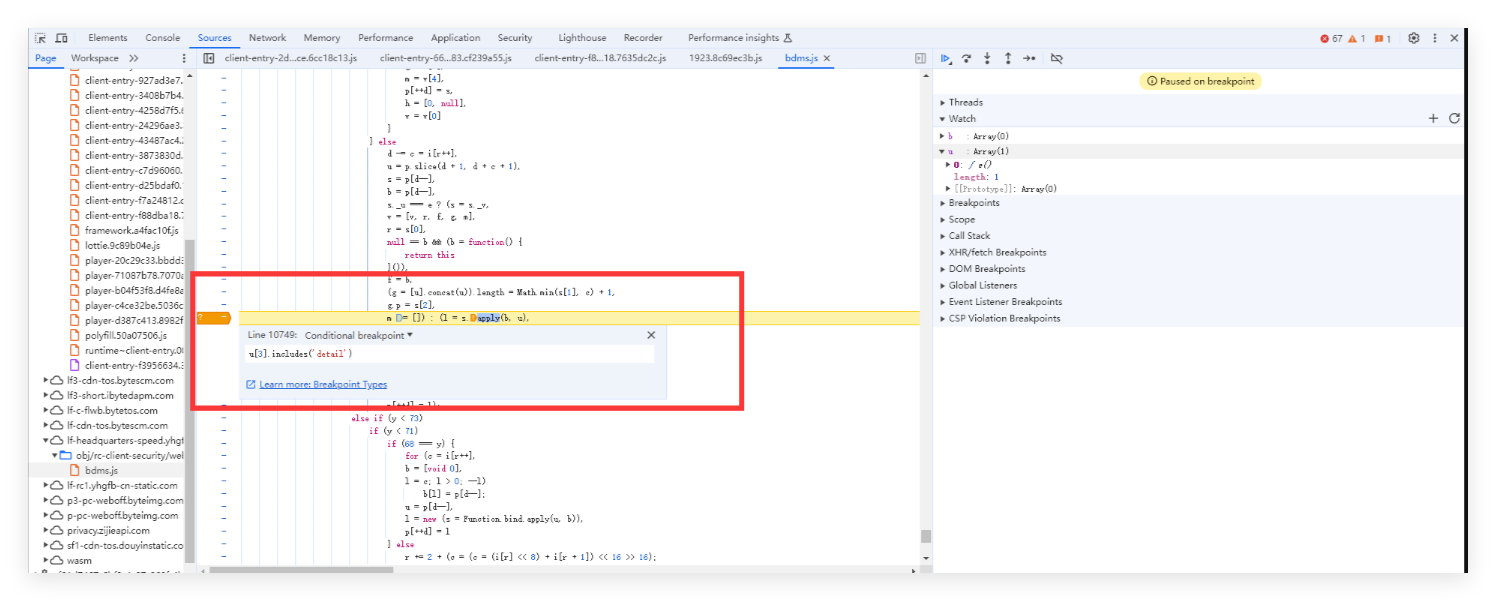Expand the CSP Violation Breakpoints section
Screen dimensions: 1496x601
[x=999, y=318]
